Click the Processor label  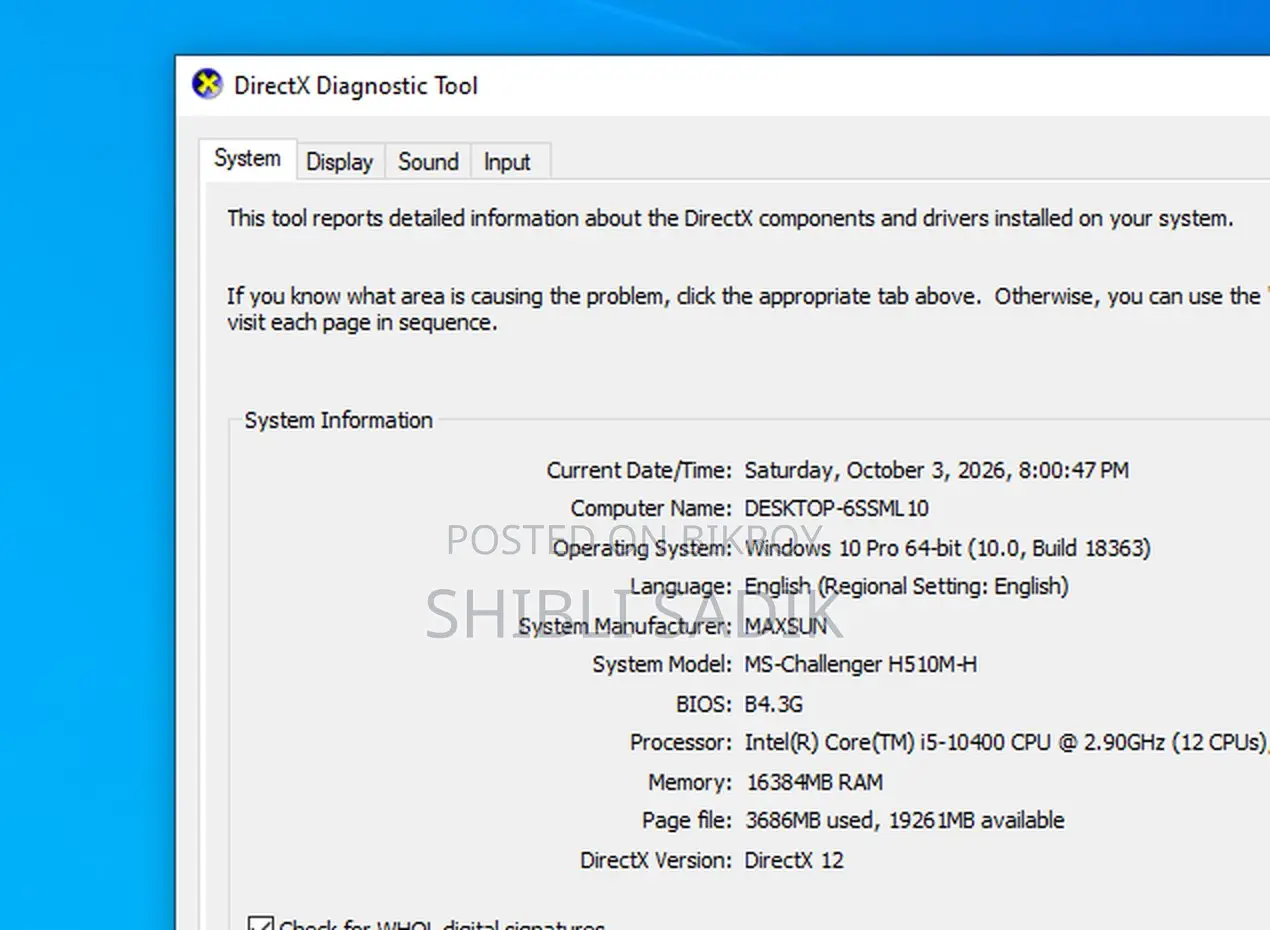point(681,743)
